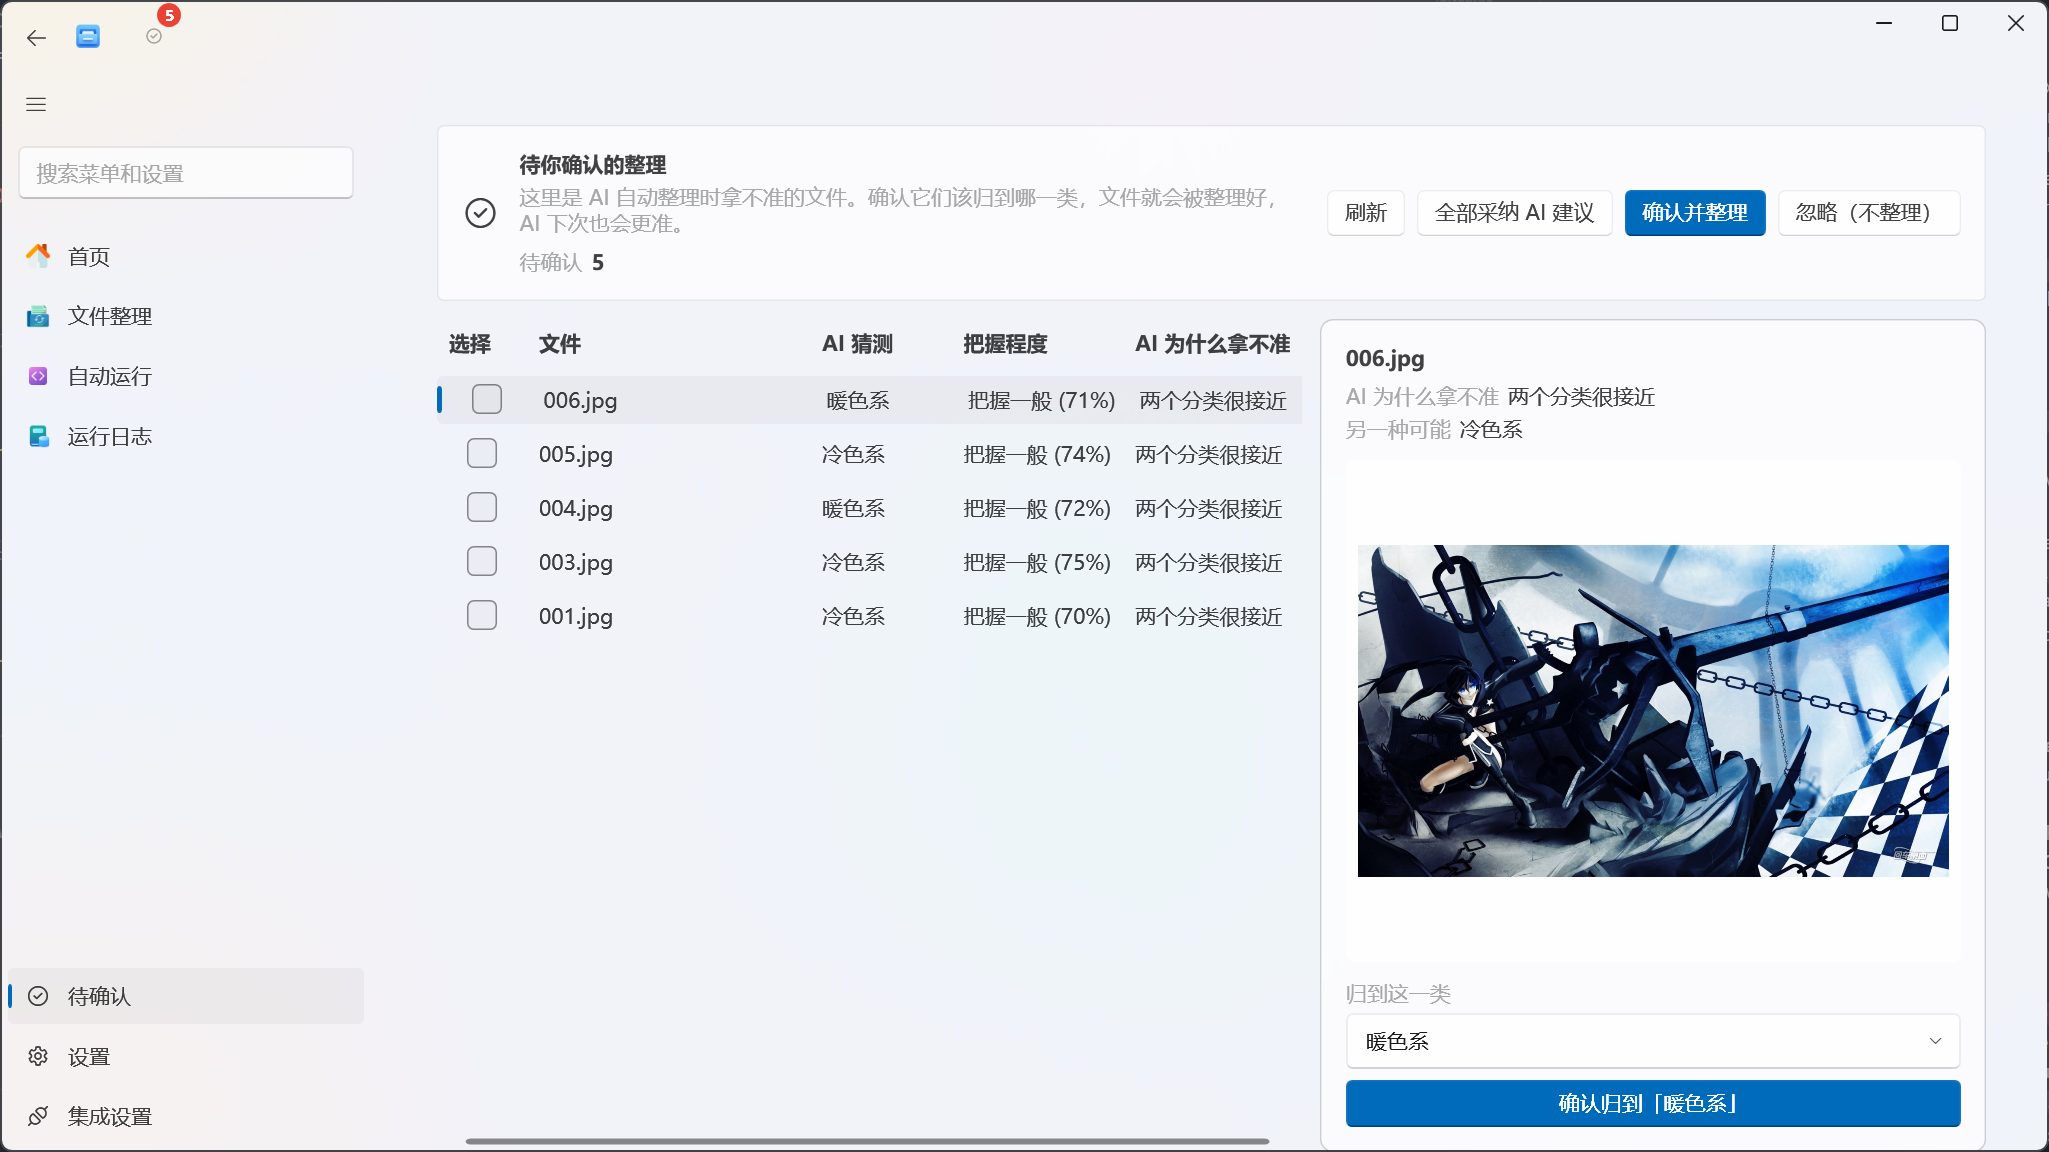This screenshot has height=1152, width=2049.
Task: Go back with the back arrow
Action: pos(37,38)
